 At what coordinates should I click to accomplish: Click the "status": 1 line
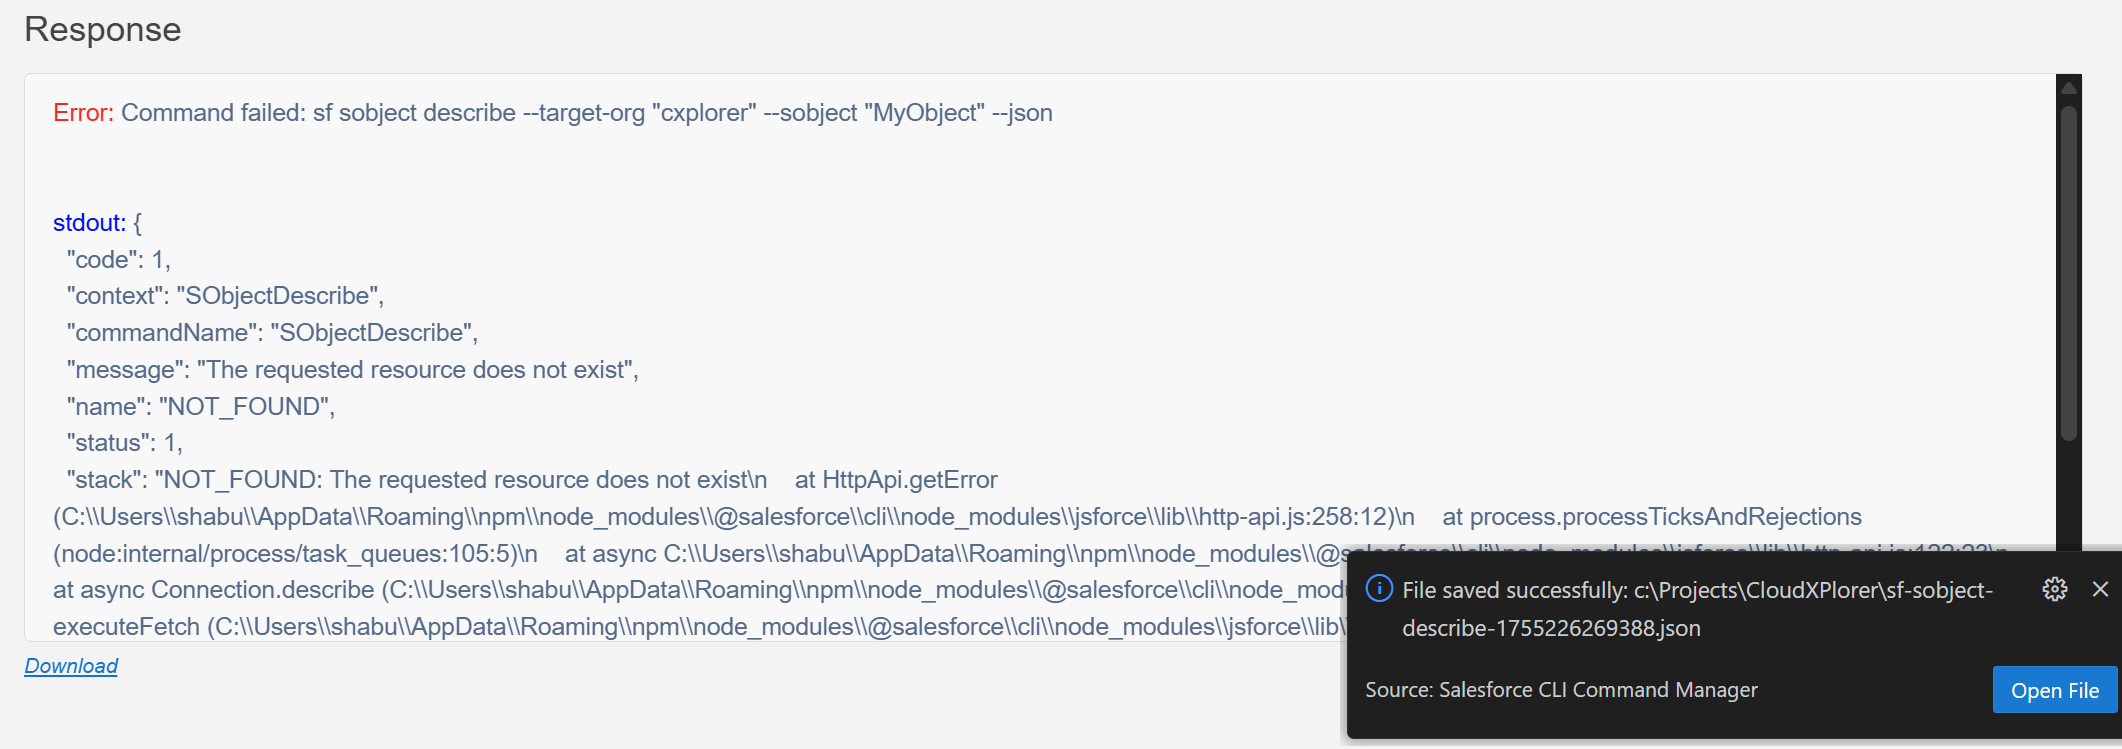[x=124, y=443]
